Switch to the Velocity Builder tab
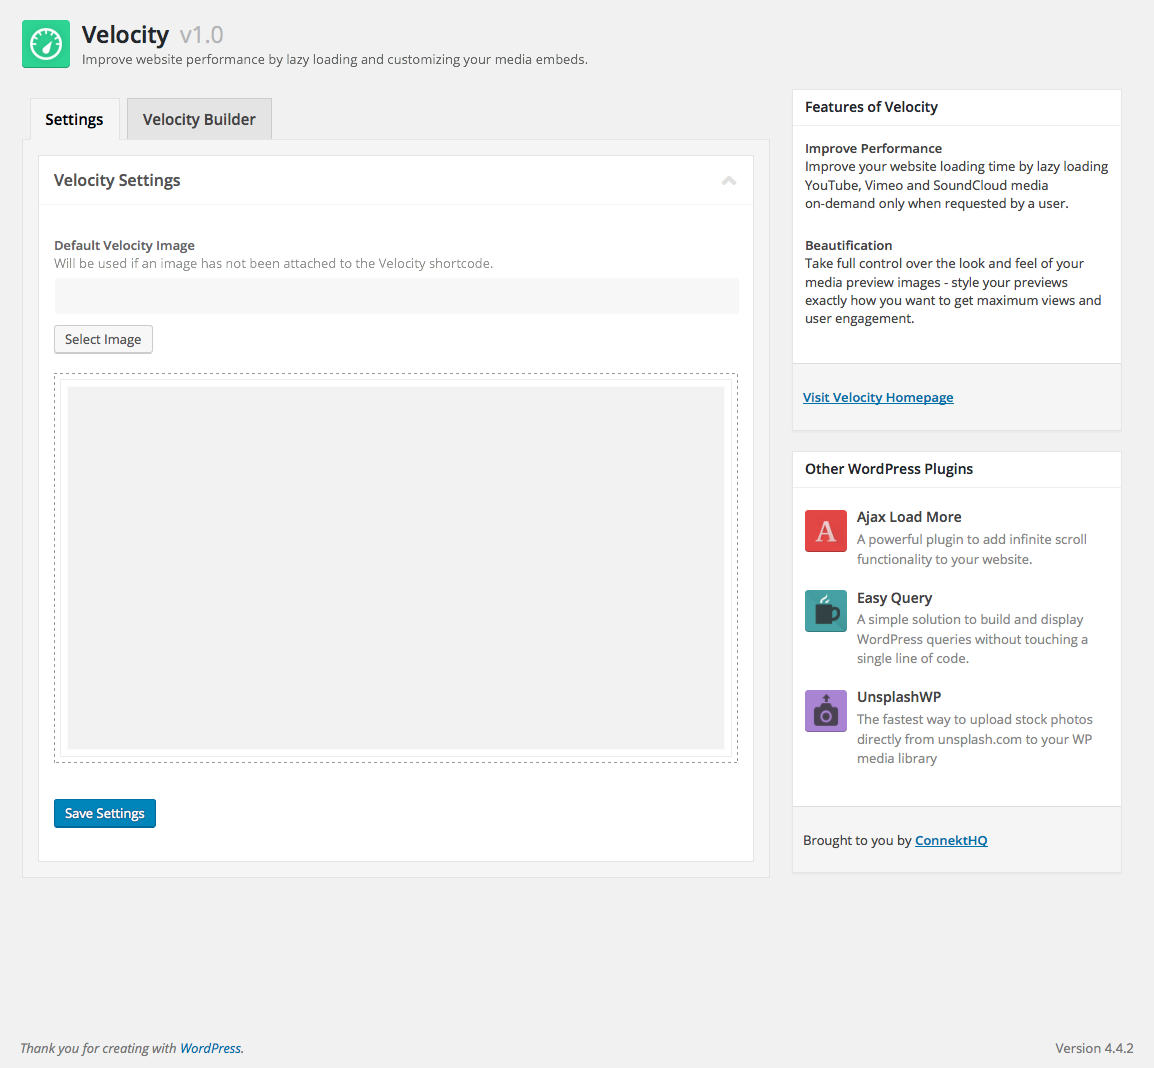 (x=199, y=119)
